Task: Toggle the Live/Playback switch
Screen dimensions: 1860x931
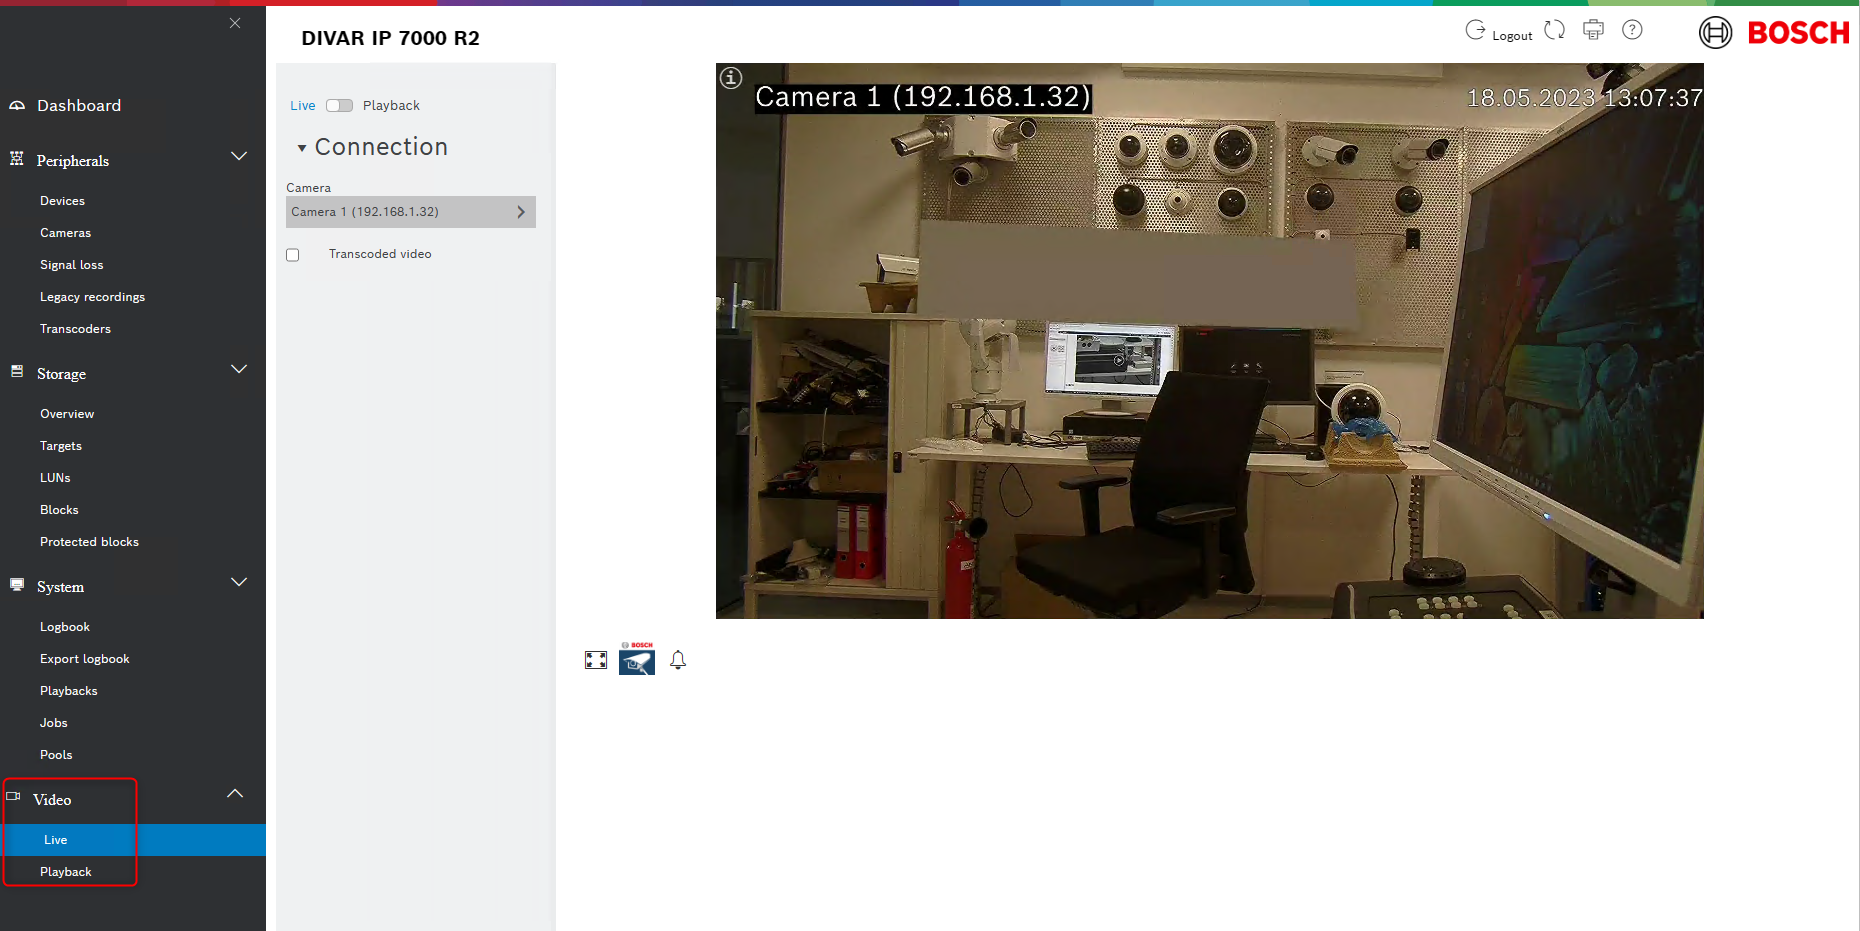Action: (339, 106)
